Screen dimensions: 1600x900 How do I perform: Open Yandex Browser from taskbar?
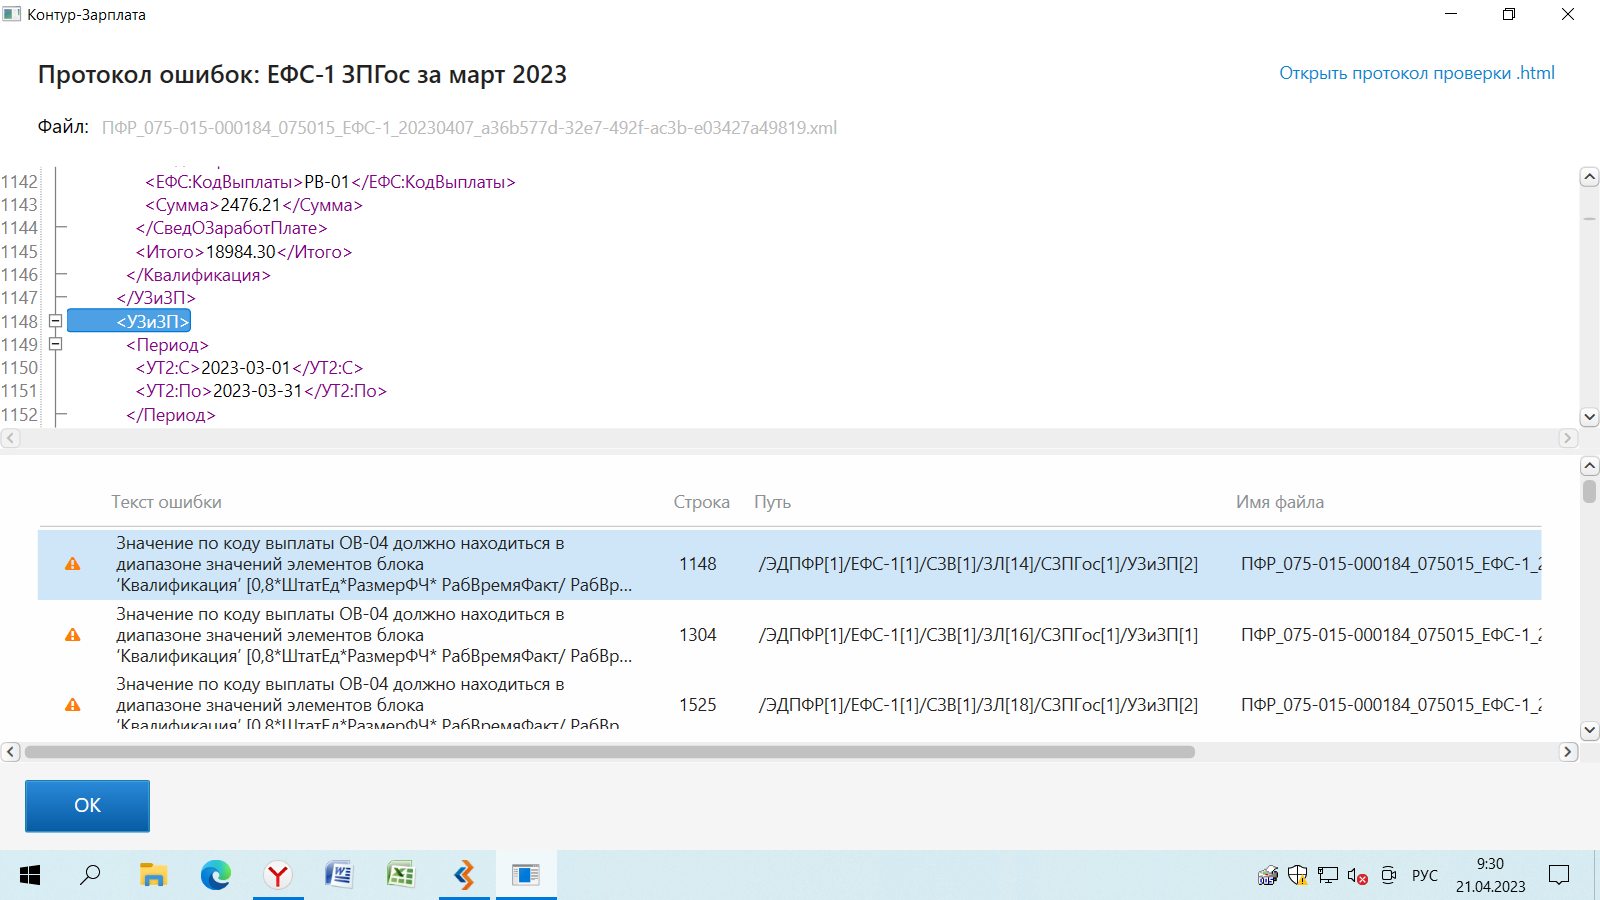(x=277, y=875)
